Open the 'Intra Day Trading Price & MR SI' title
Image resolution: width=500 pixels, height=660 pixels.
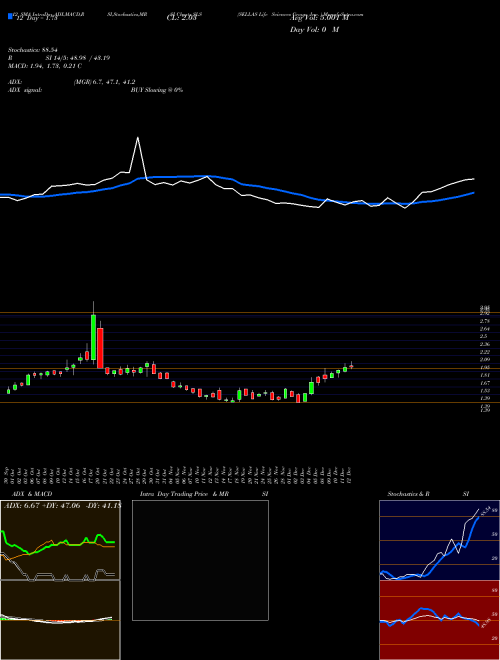point(204,494)
